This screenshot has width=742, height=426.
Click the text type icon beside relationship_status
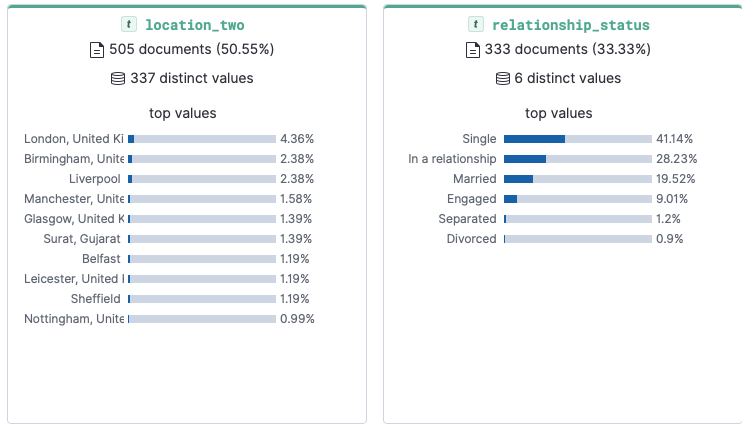click(476, 25)
